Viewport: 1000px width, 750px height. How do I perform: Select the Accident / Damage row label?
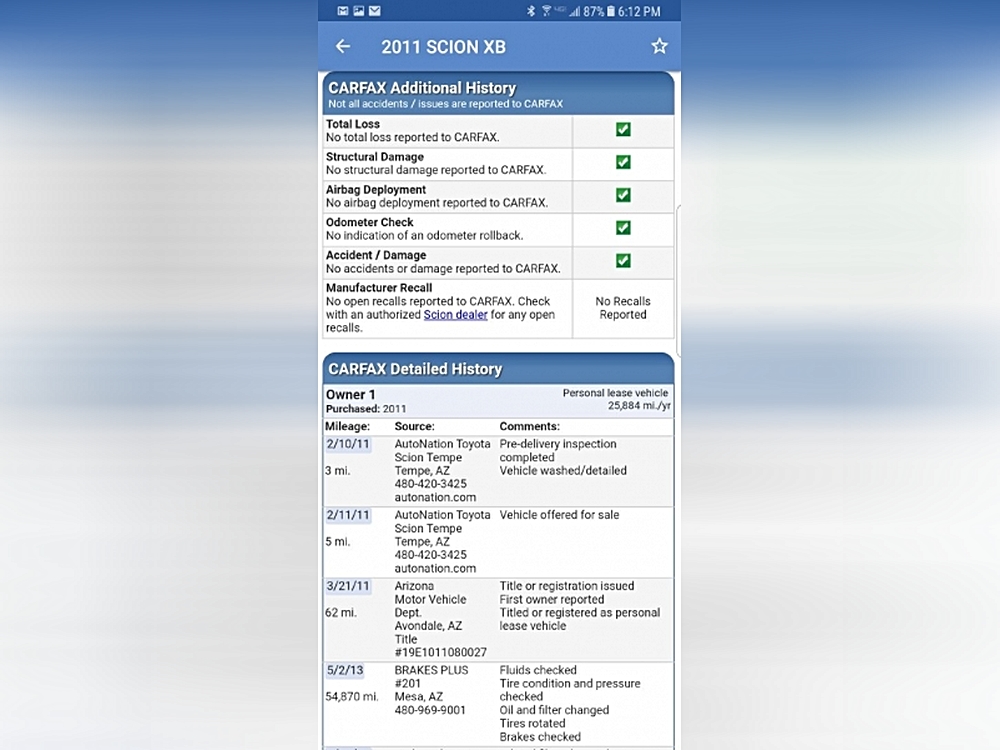click(x=376, y=255)
